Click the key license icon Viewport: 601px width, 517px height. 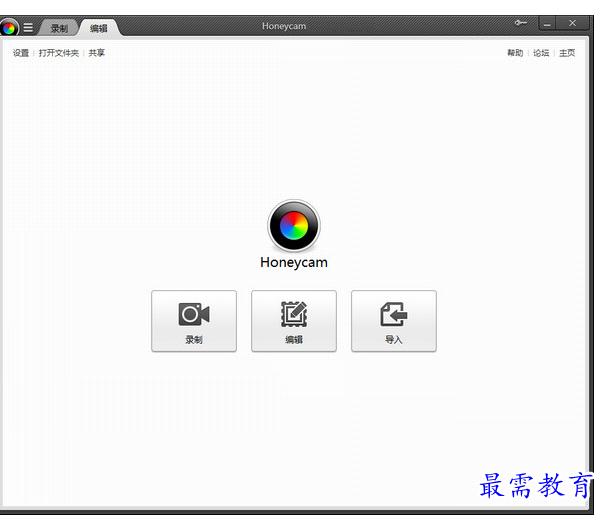coord(520,23)
